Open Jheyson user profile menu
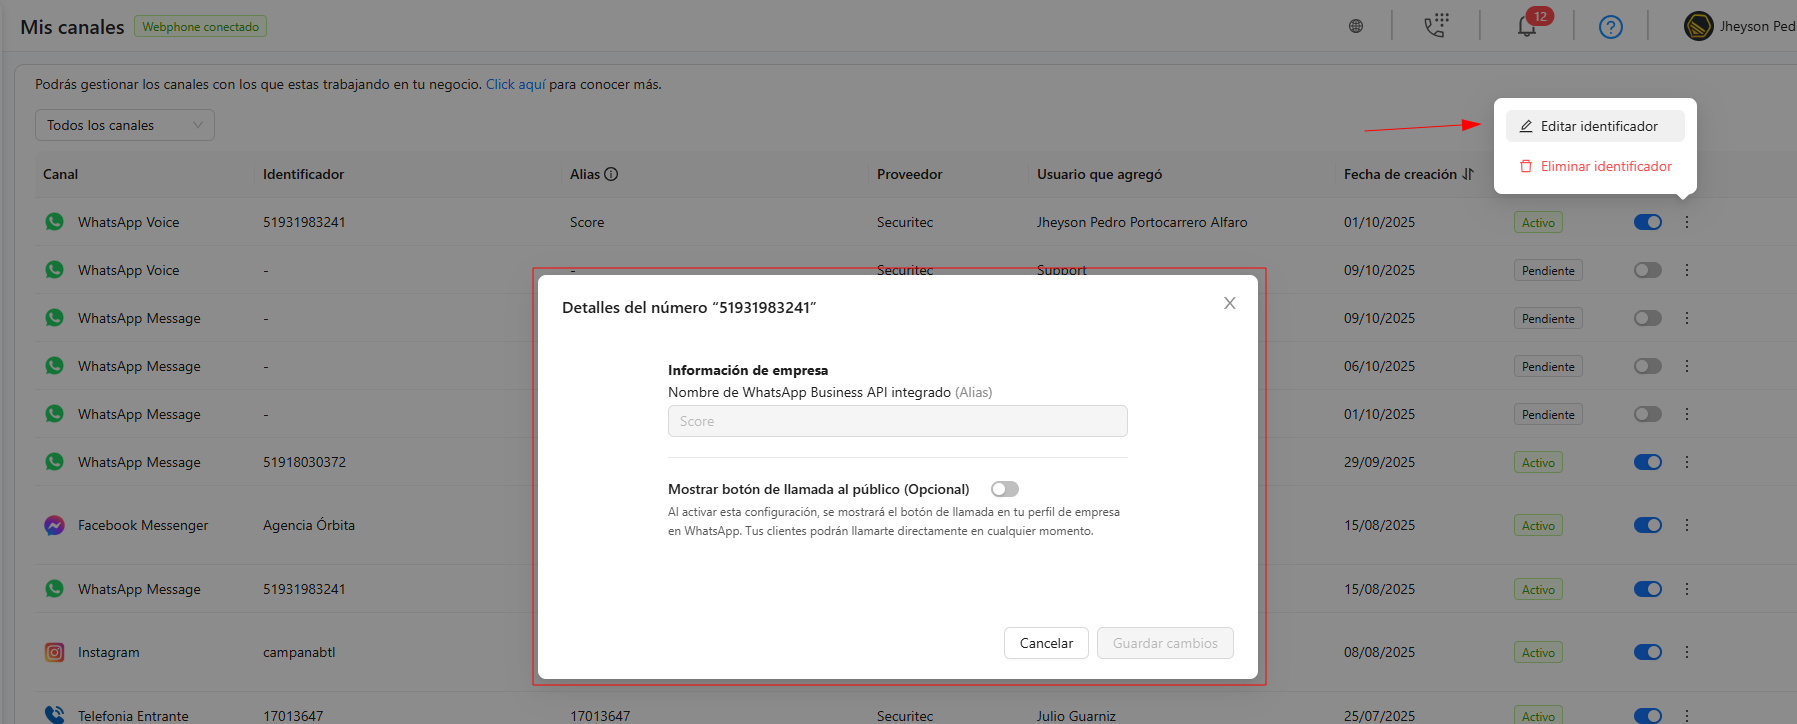Screen dimensions: 1797x724 [x=1740, y=26]
